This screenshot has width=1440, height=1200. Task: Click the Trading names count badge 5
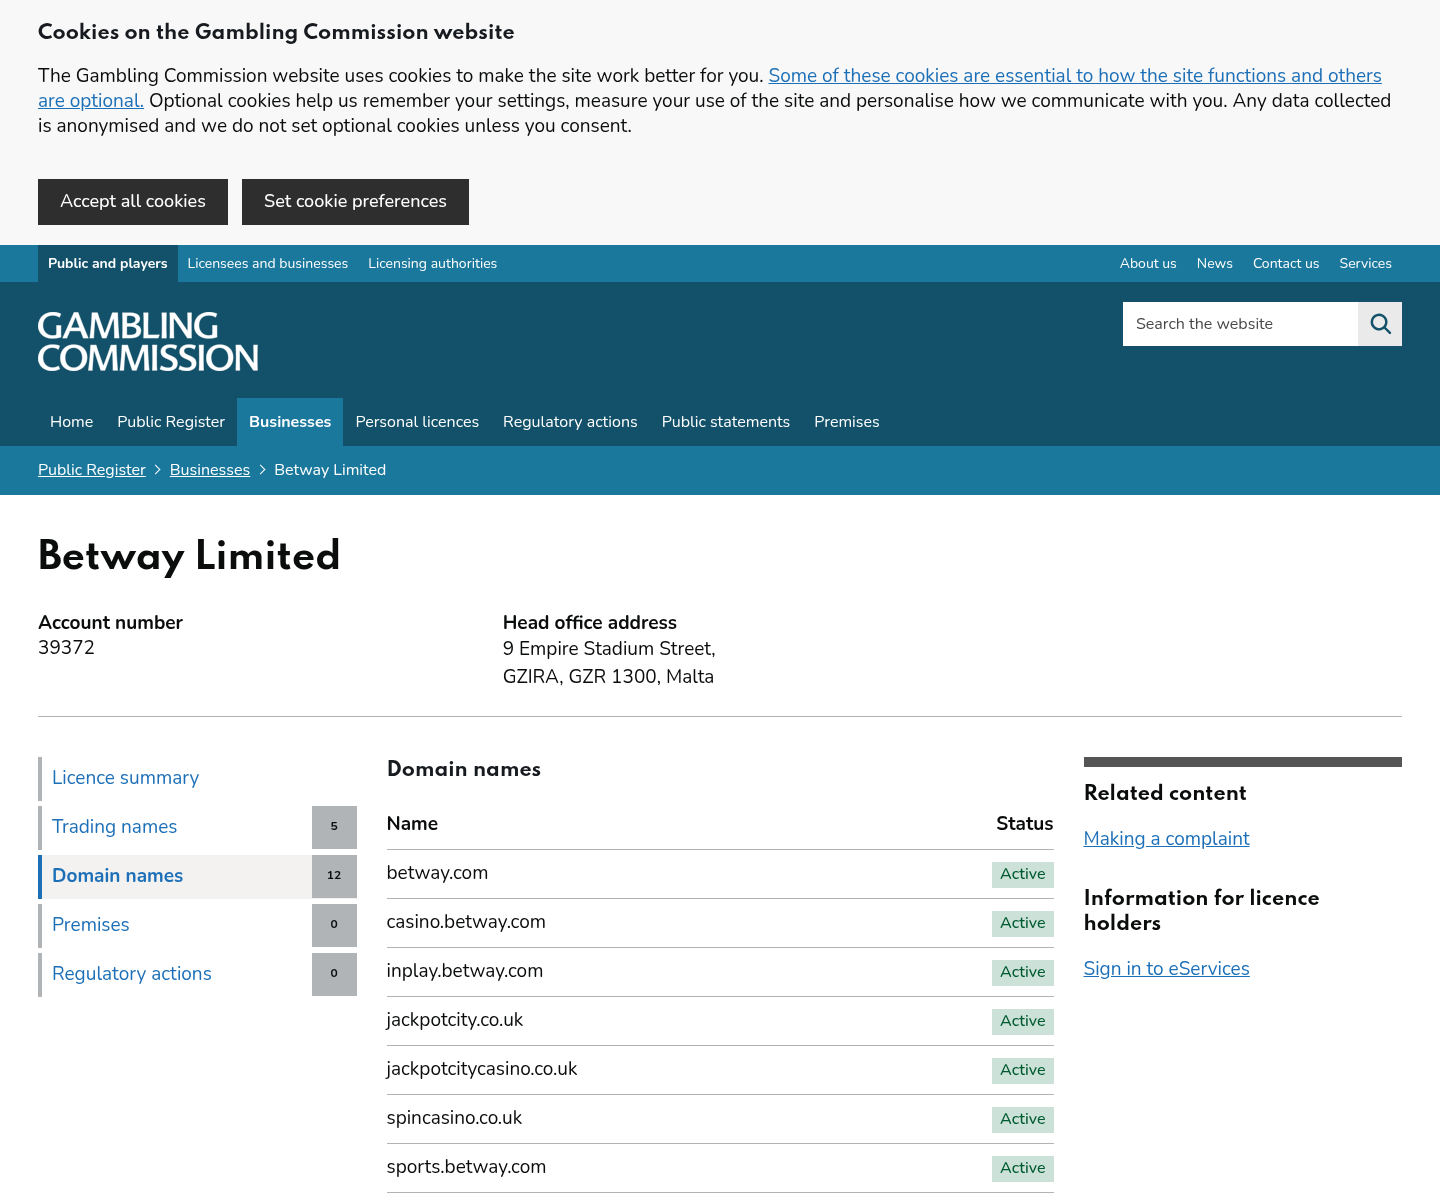coord(334,827)
